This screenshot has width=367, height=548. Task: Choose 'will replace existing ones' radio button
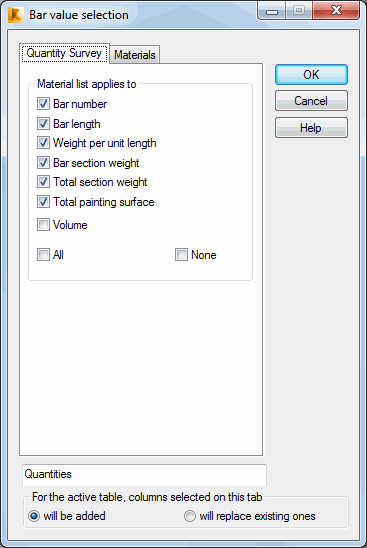click(190, 516)
